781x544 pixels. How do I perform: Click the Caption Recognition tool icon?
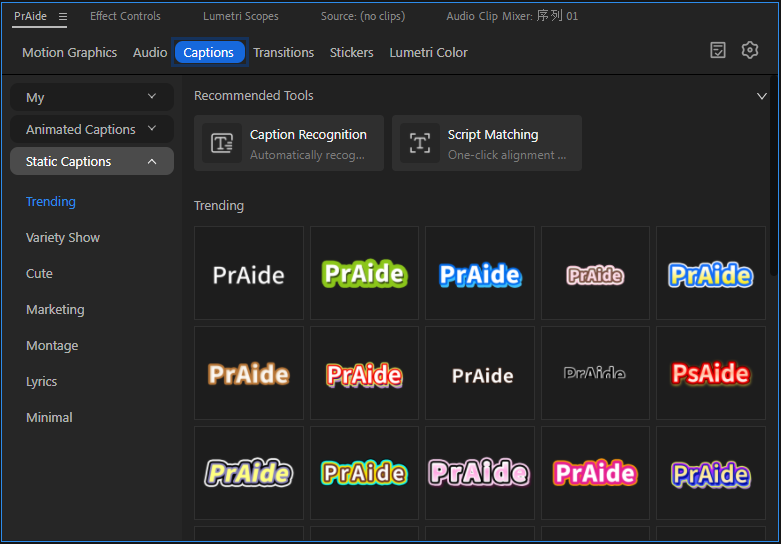[x=222, y=143]
